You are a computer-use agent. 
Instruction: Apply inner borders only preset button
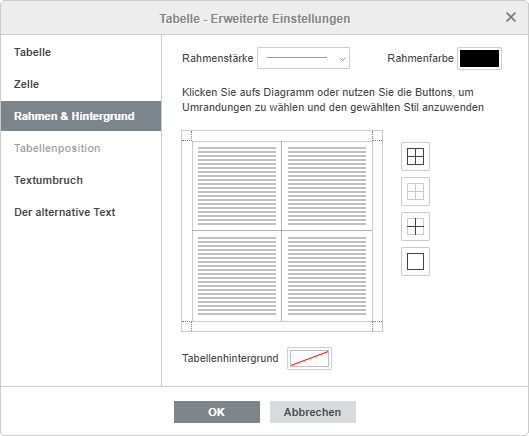(x=415, y=226)
